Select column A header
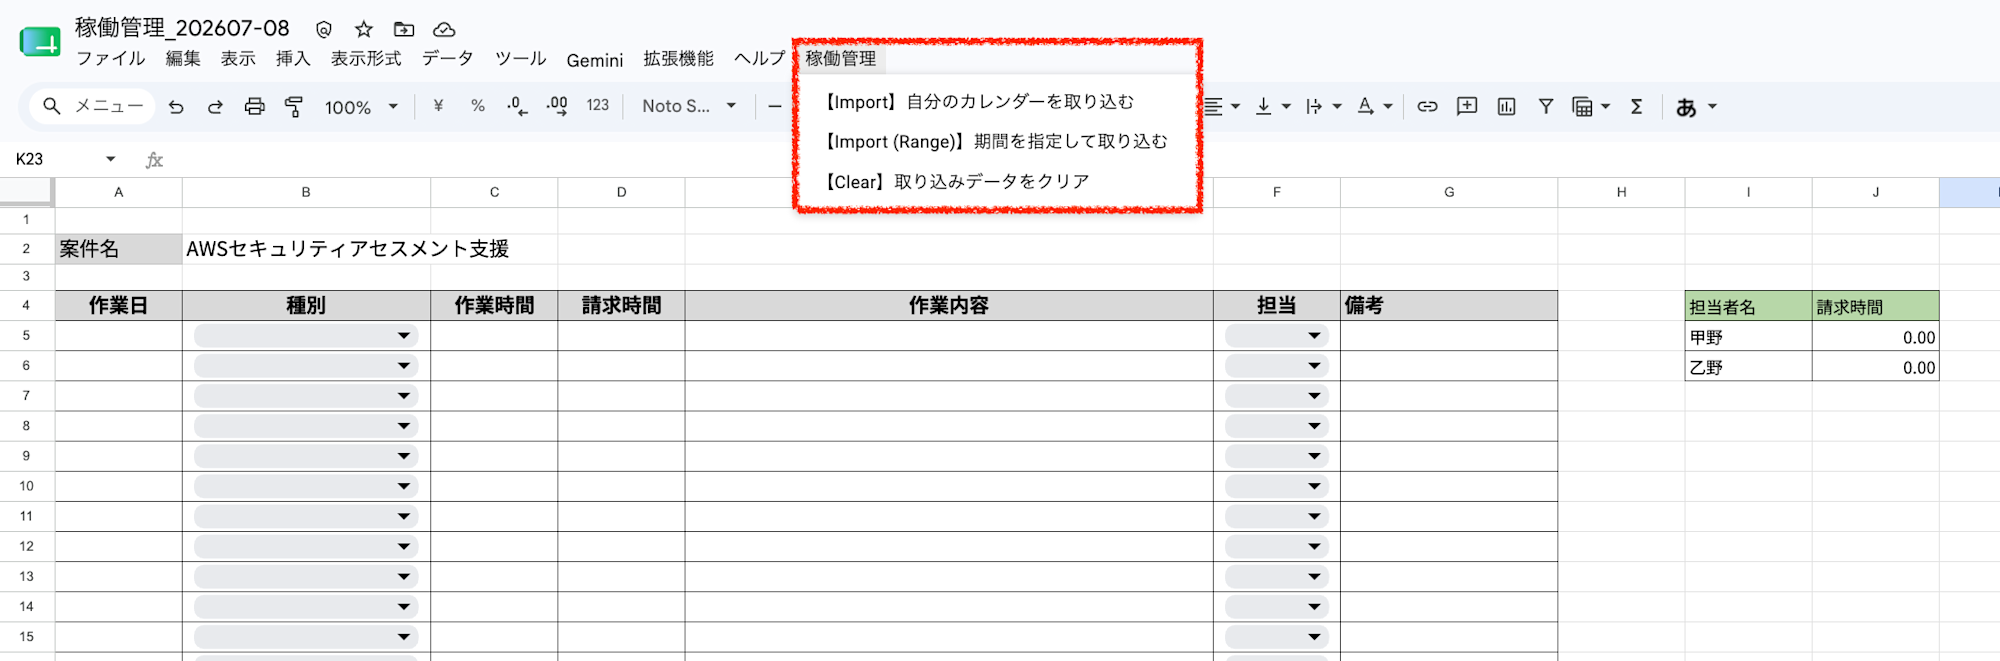This screenshot has width=2000, height=661. tap(118, 192)
